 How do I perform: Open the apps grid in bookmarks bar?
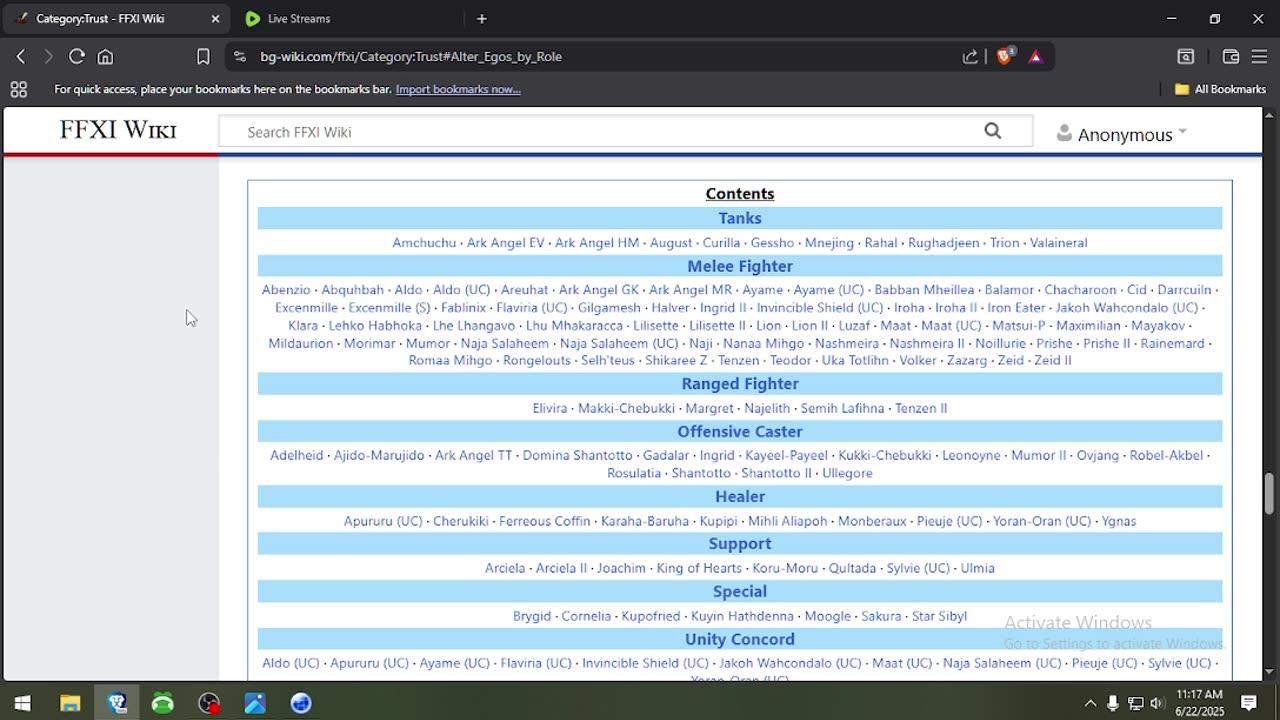click(18, 89)
